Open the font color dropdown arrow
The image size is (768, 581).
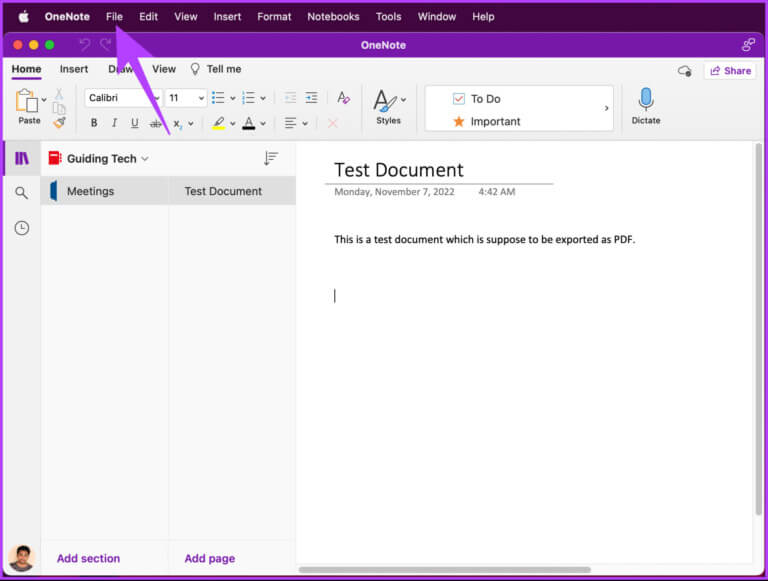(263, 124)
